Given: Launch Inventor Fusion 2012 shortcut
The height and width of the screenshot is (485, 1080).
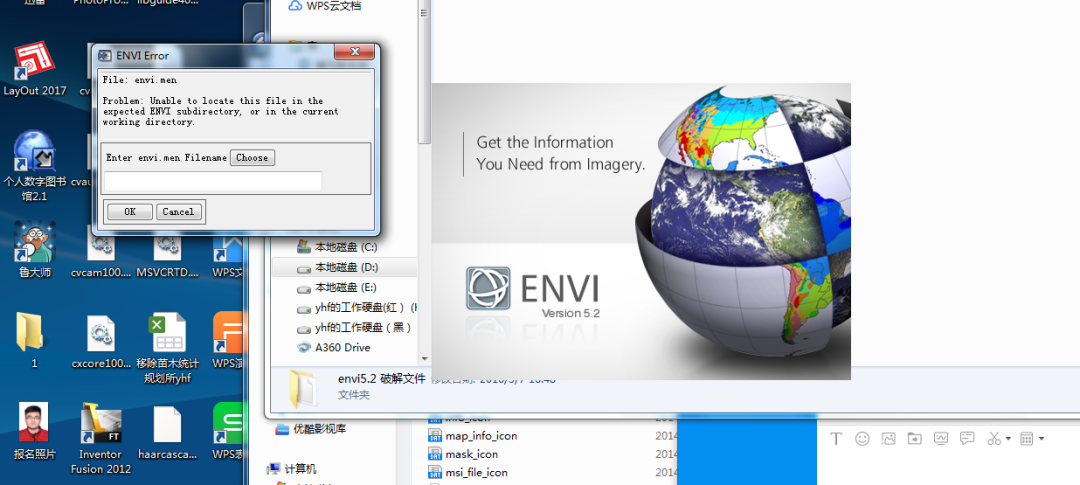Looking at the screenshot, I should click(x=101, y=439).
